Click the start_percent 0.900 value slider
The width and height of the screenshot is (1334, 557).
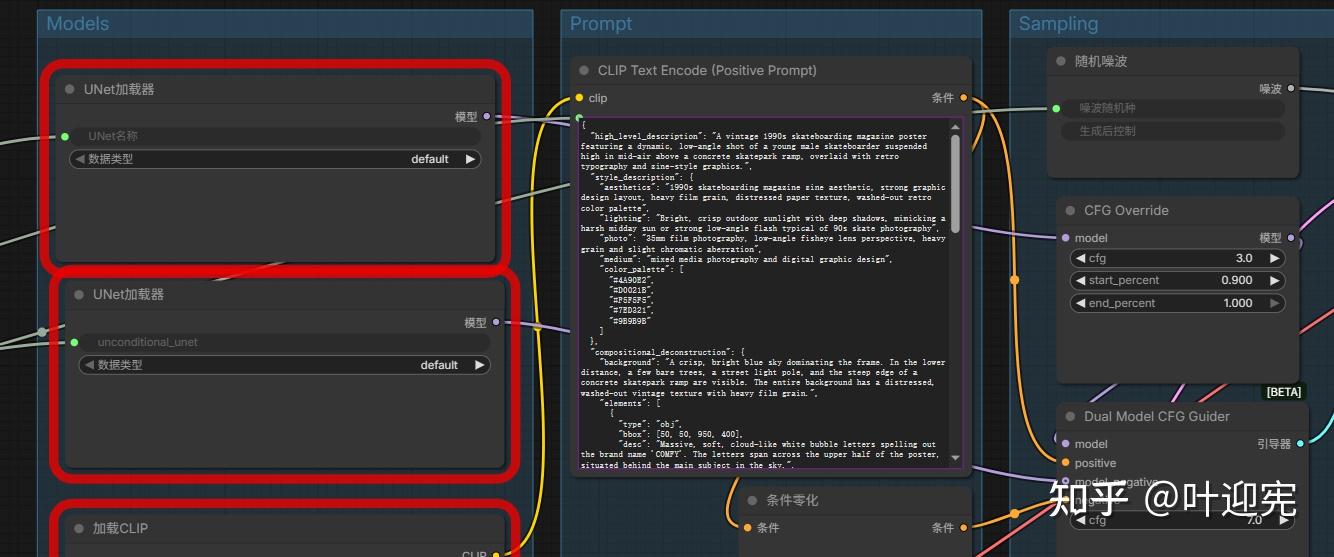pyautogui.click(x=1177, y=280)
